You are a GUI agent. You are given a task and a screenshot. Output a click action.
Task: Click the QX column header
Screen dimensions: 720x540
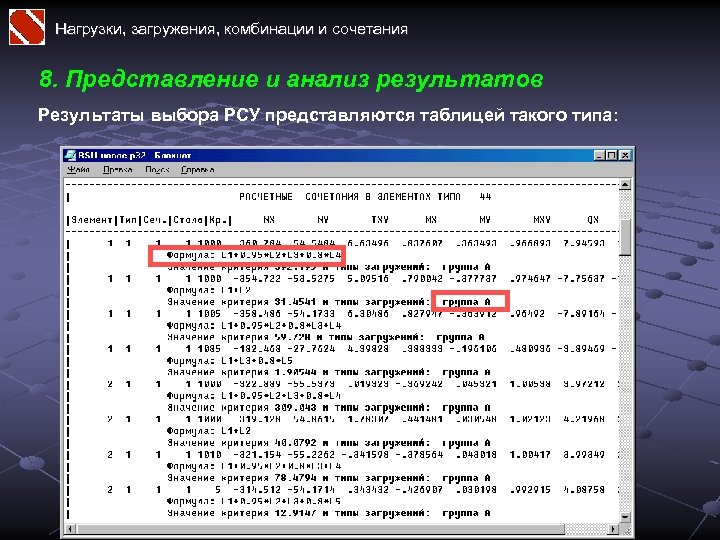[x=593, y=220]
